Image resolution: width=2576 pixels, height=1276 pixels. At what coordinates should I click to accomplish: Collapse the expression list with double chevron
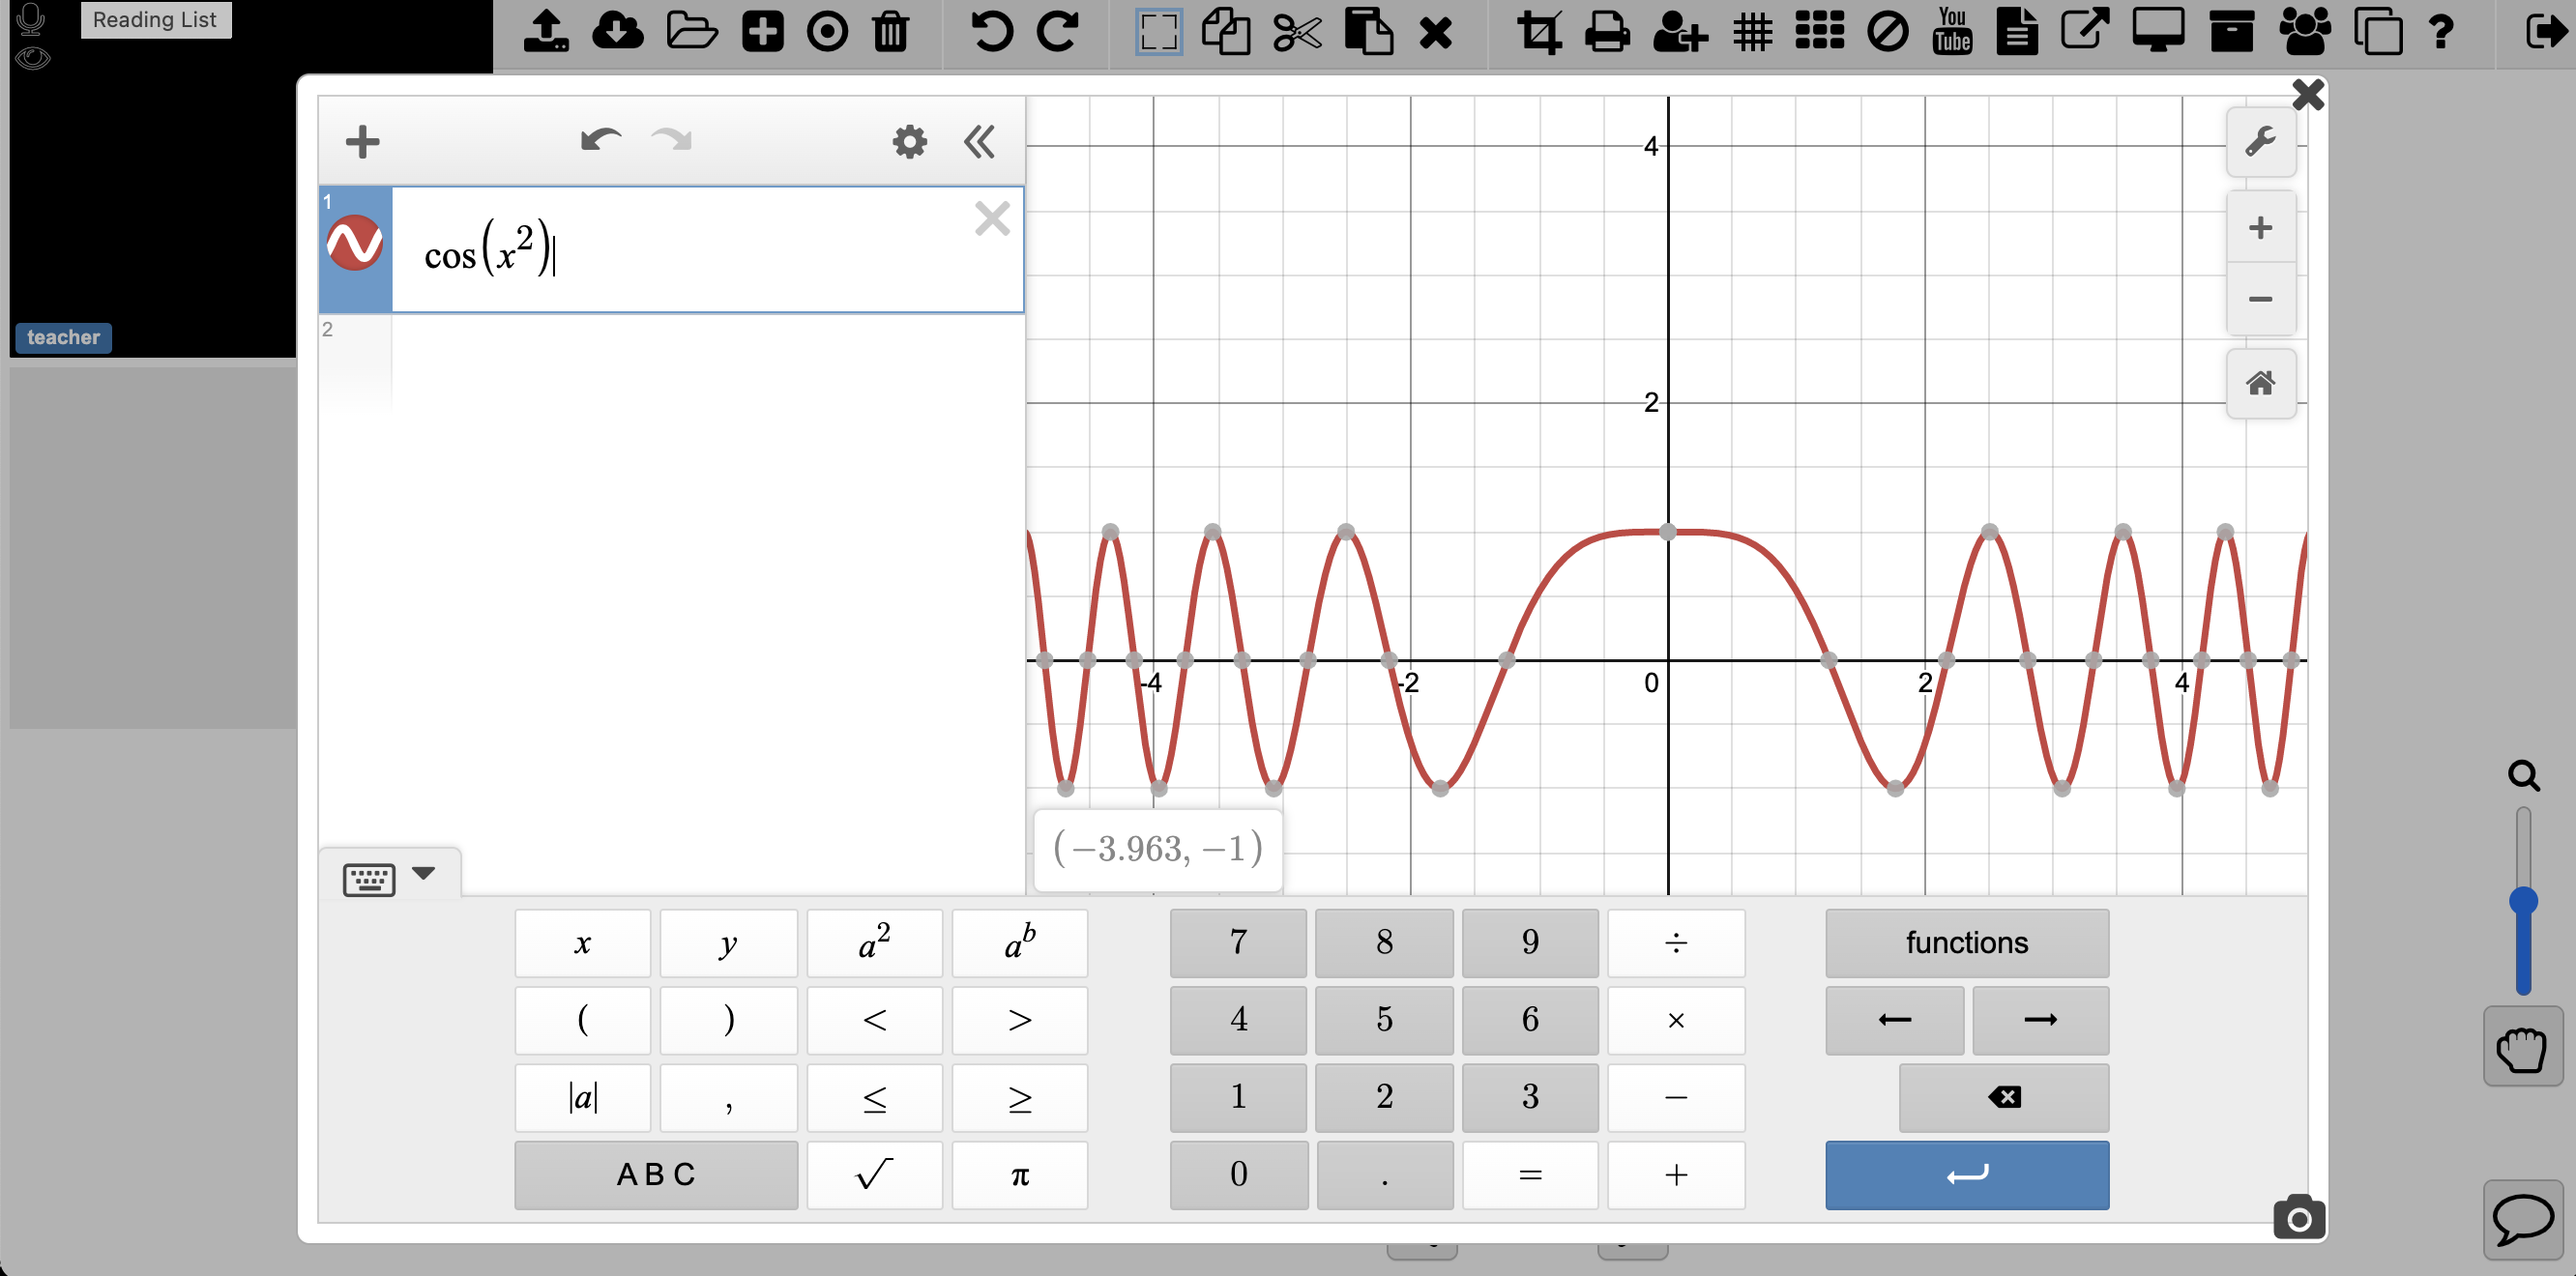pyautogui.click(x=979, y=141)
